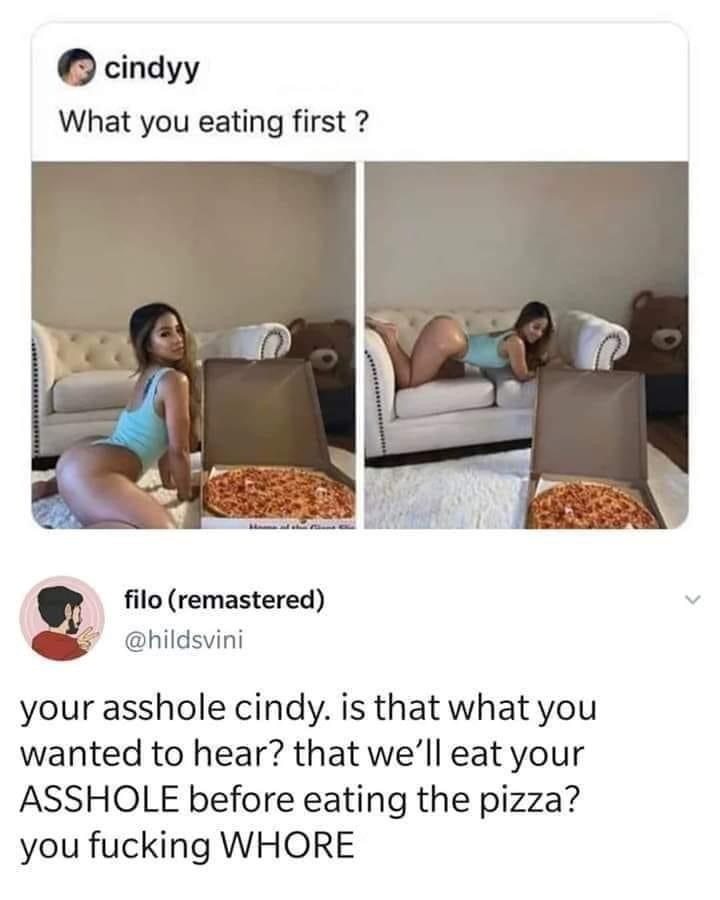Click the 'filo (remastered)' display name
The height and width of the screenshot is (900, 720).
[x=224, y=600]
